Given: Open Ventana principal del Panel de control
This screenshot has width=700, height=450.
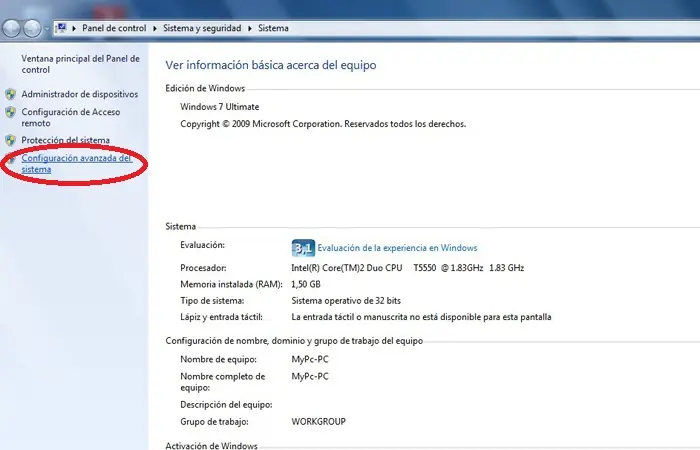Looking at the screenshot, I should tap(80, 64).
